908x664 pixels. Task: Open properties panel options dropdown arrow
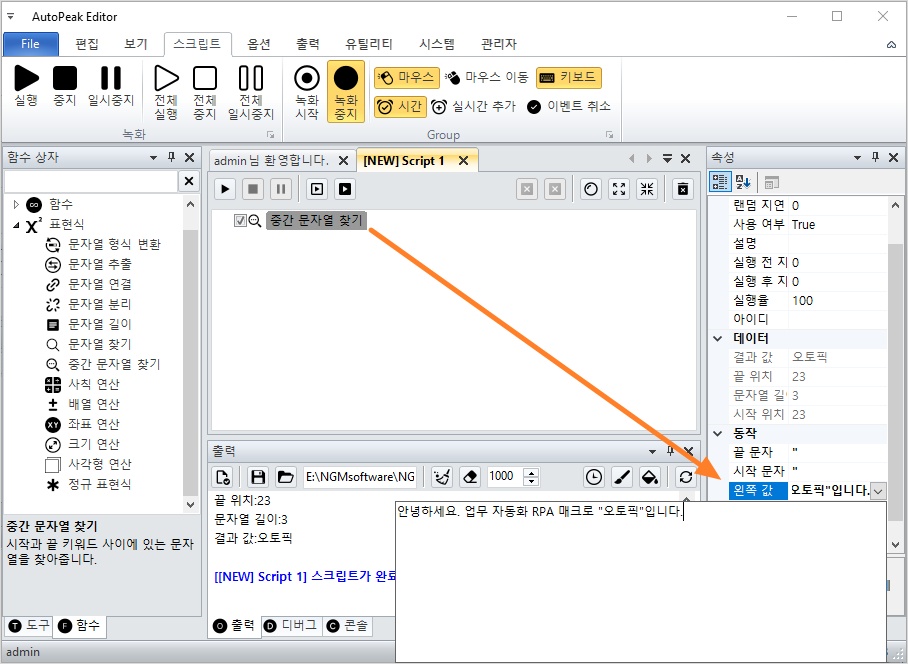click(857, 158)
